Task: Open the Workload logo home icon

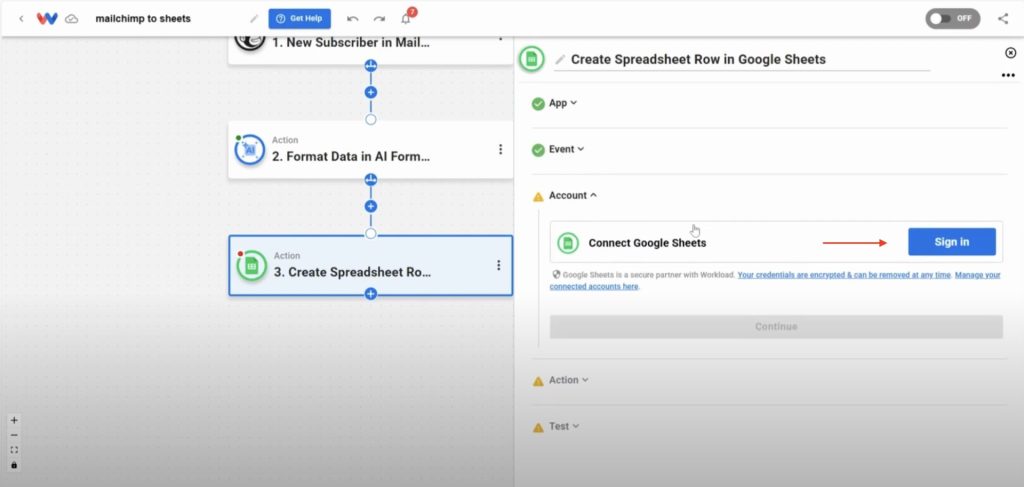Action: pos(47,19)
